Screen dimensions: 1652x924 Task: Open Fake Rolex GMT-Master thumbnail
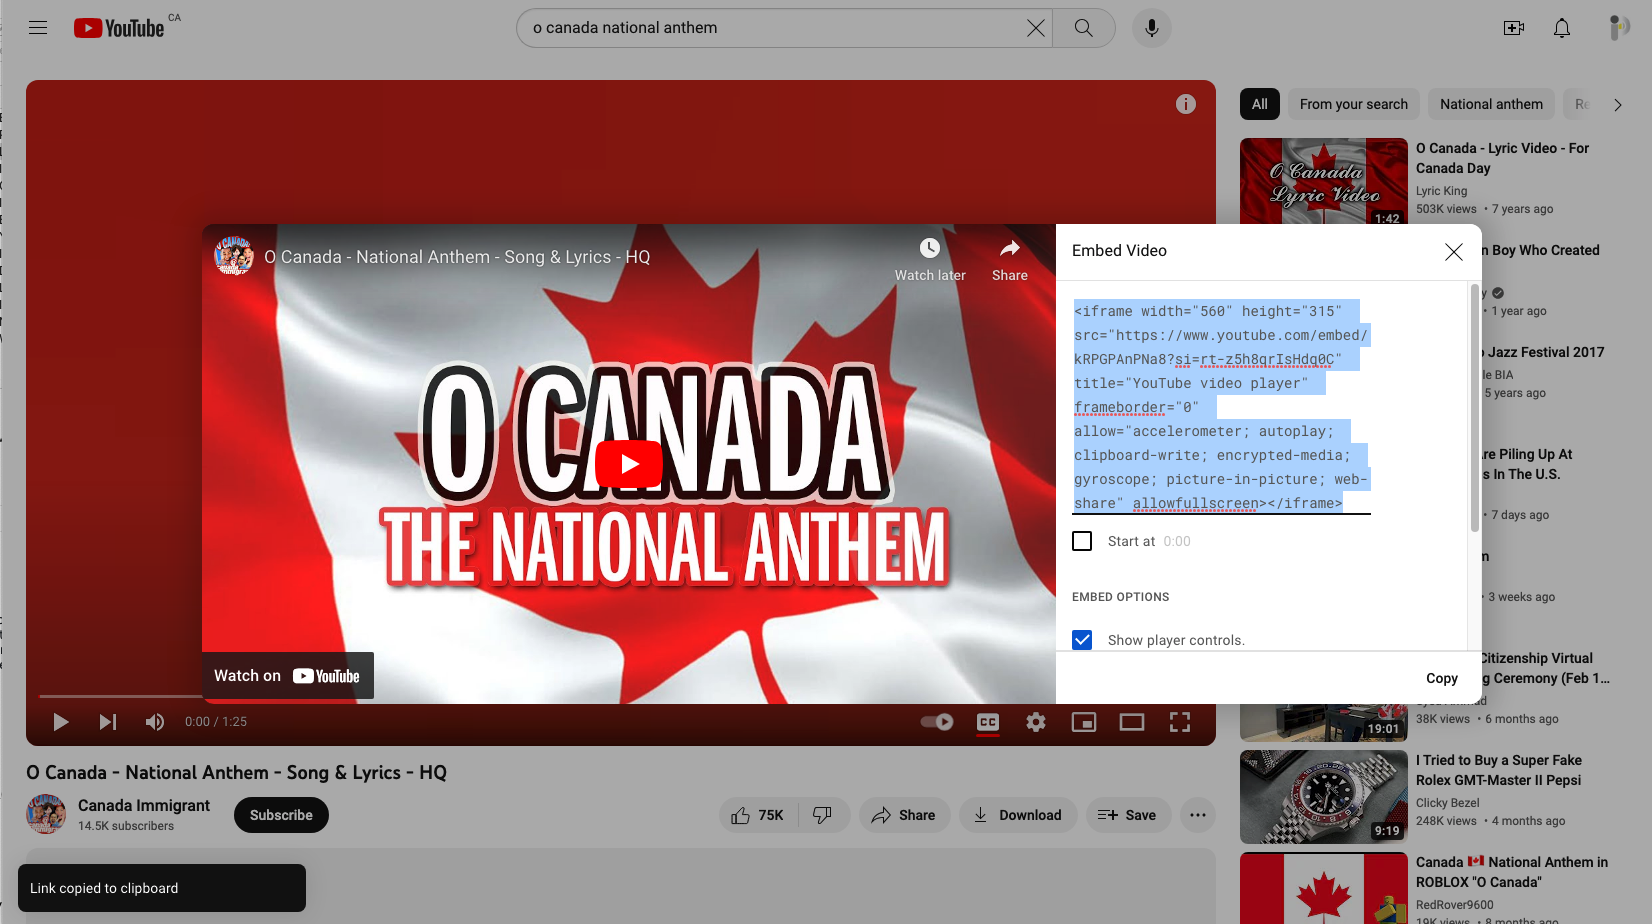tap(1324, 797)
